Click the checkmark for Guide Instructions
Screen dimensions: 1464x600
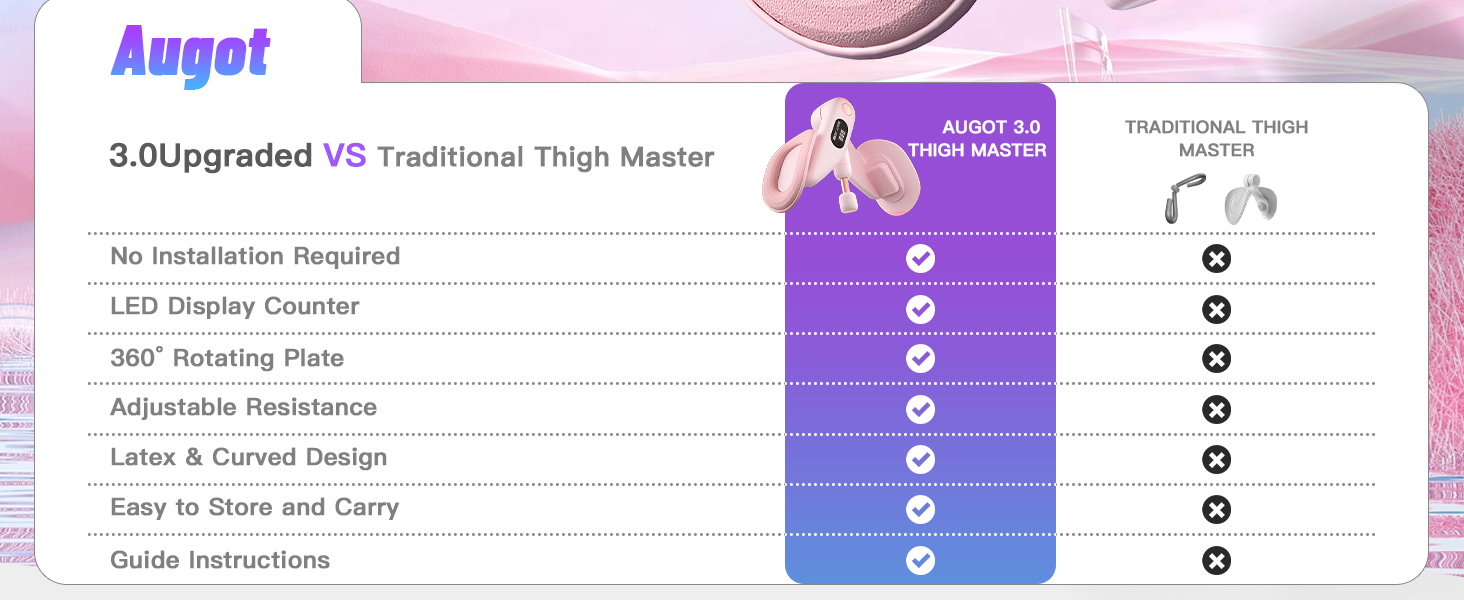pos(920,560)
